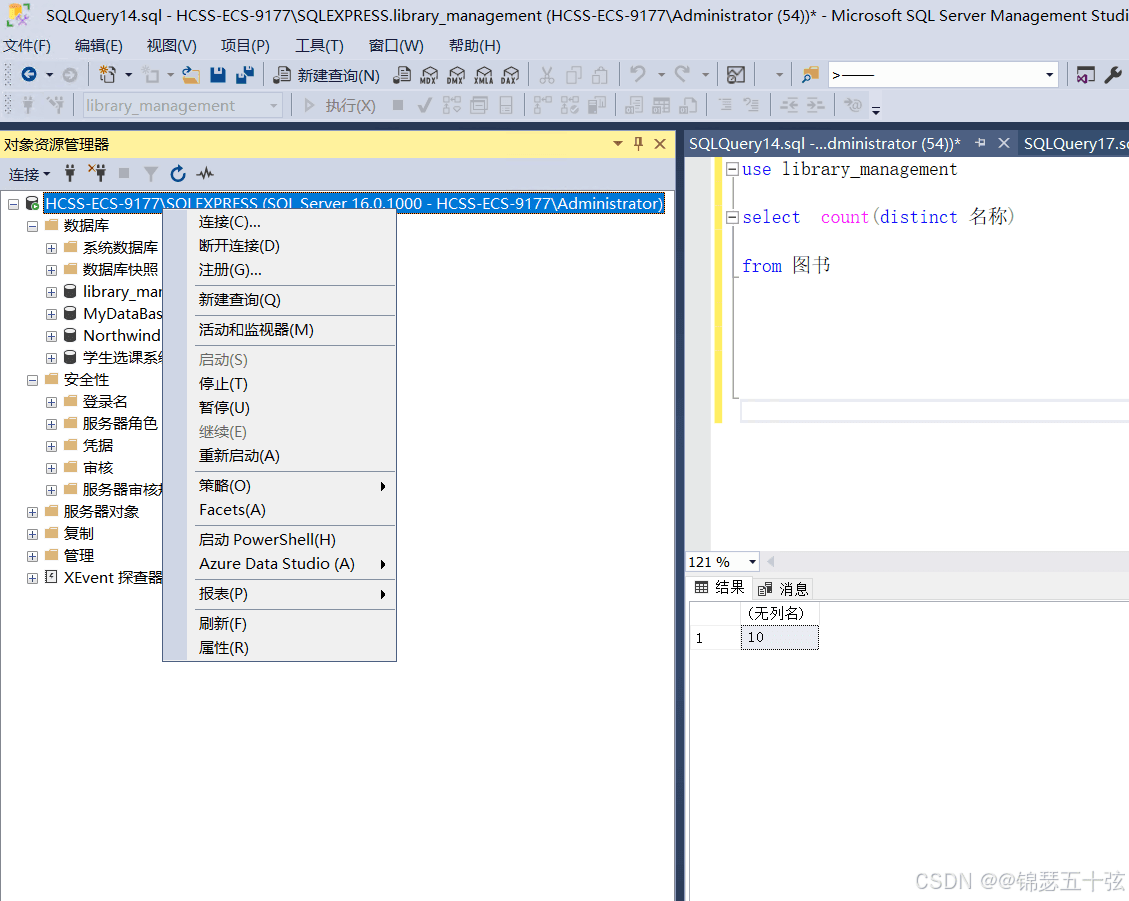Open a new XMLA query

point(484,74)
